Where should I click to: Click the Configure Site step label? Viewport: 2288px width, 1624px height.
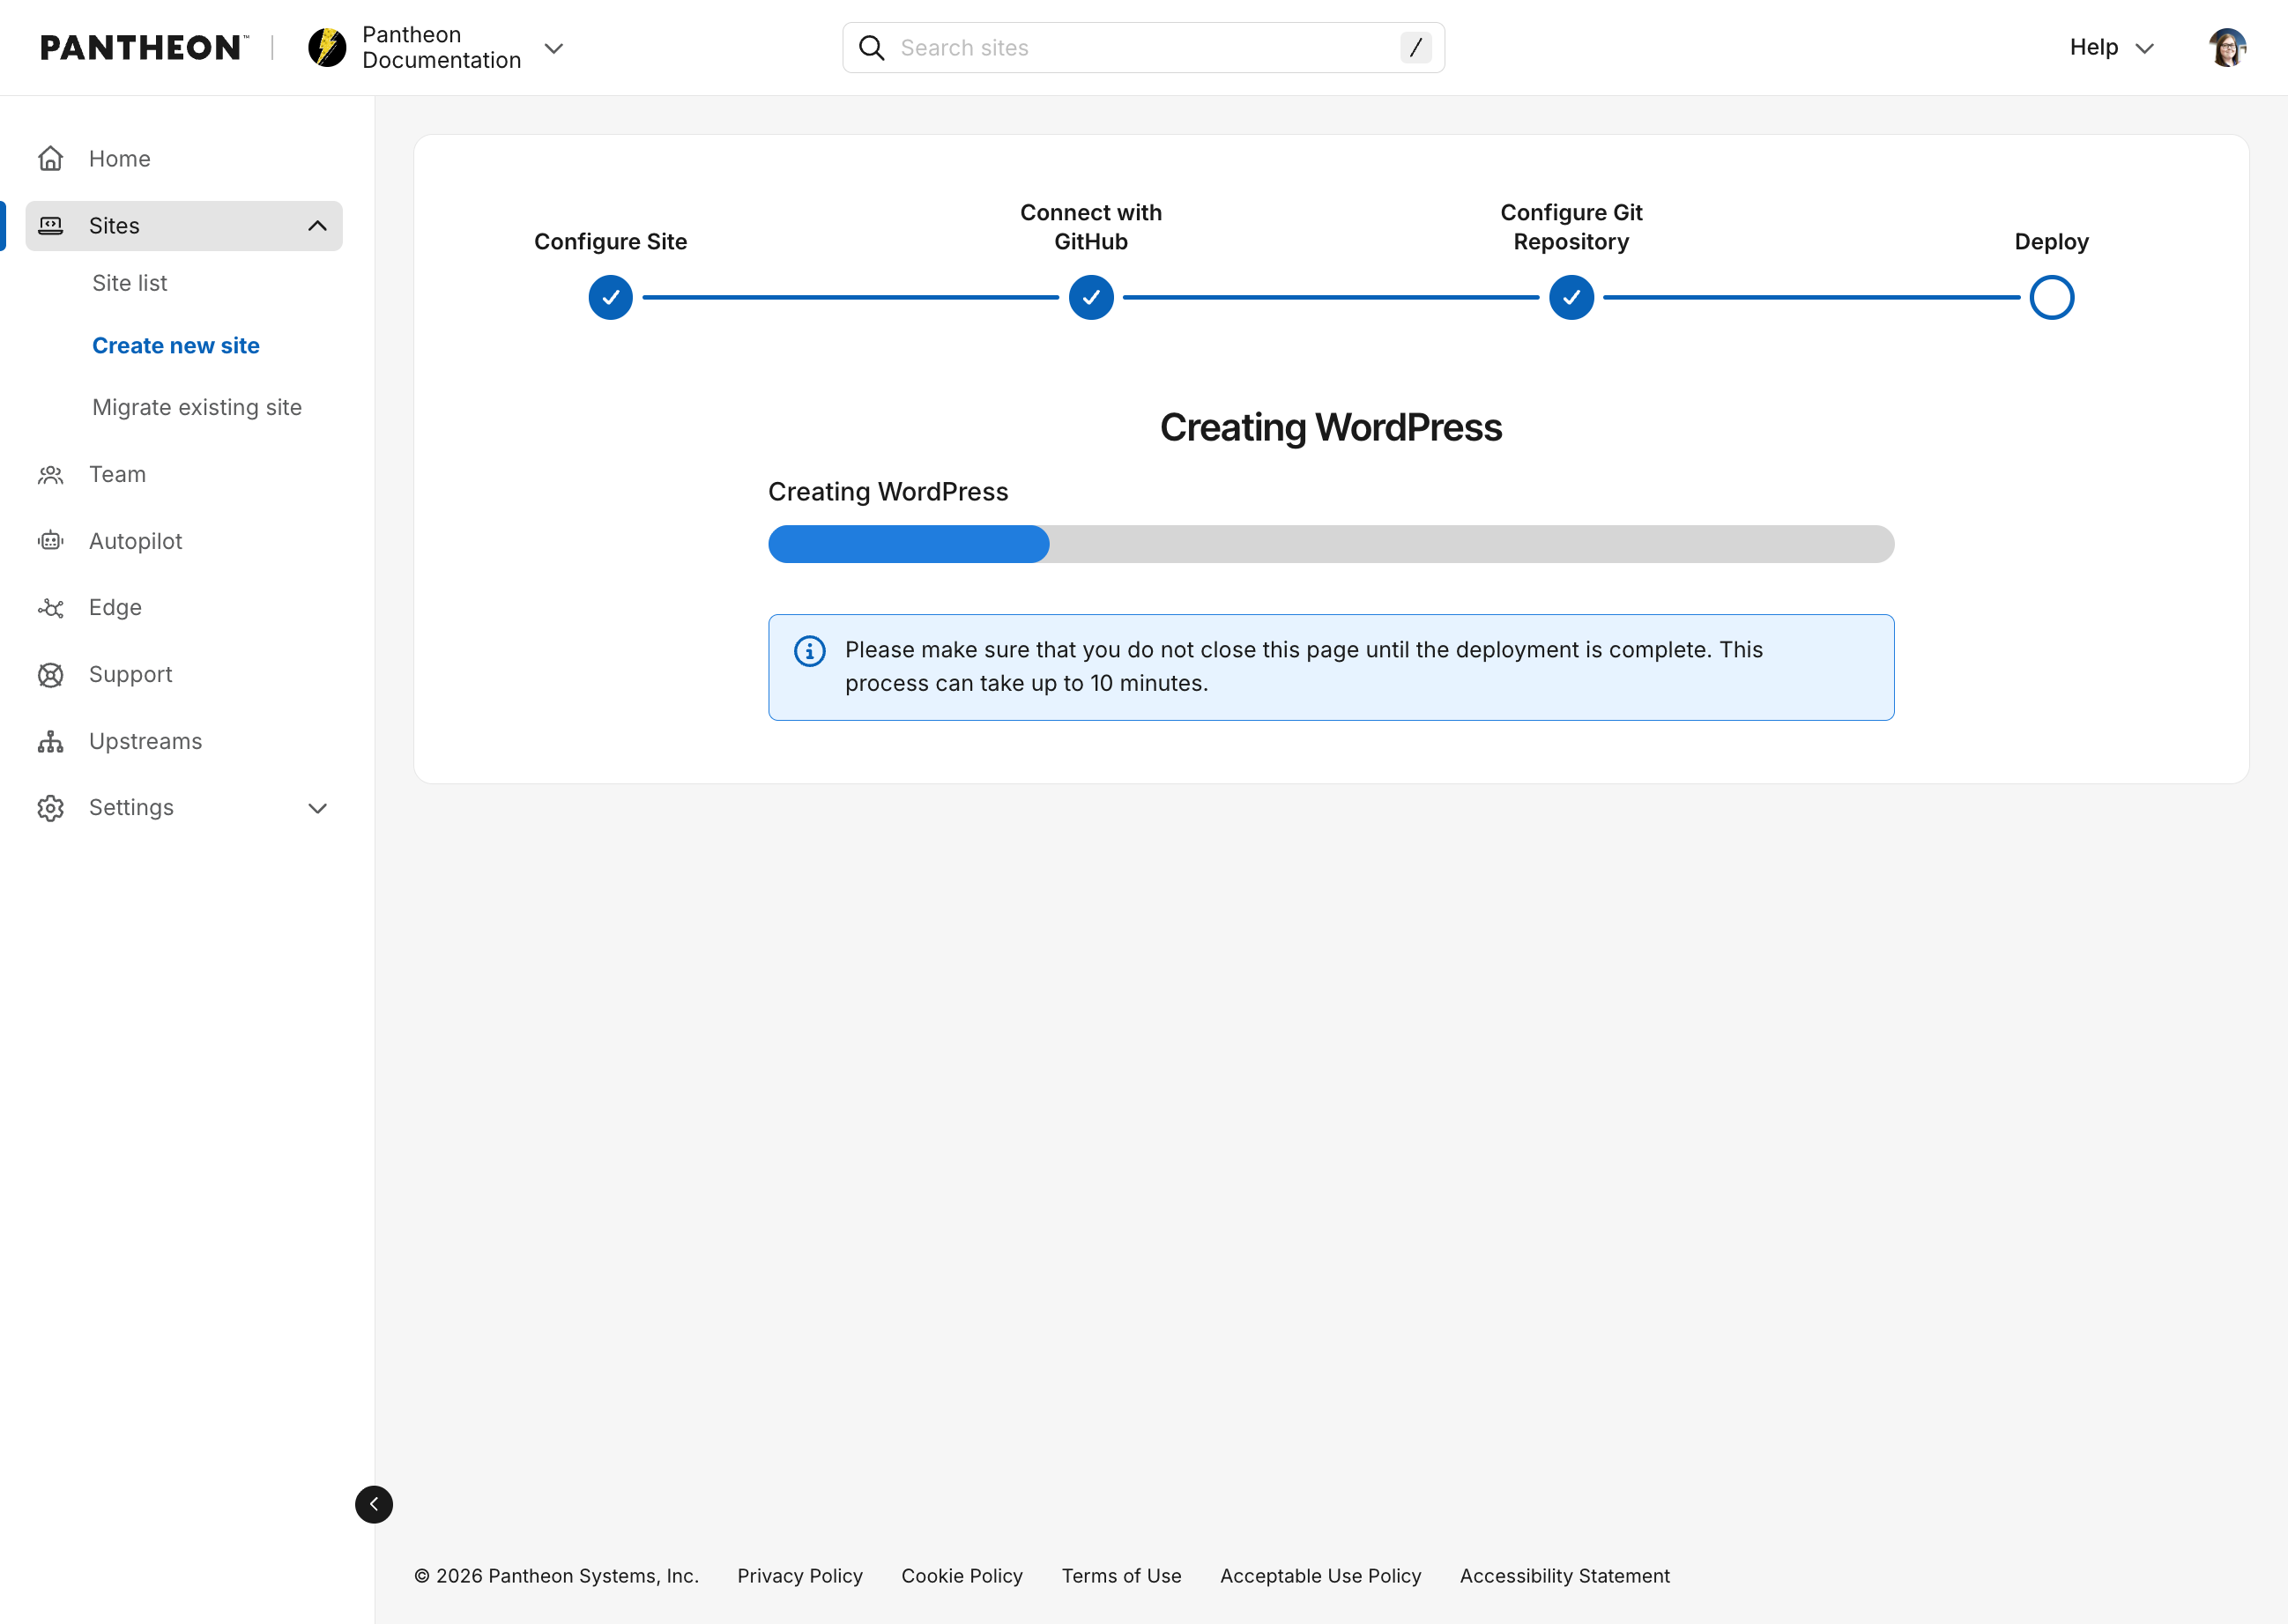[x=611, y=242]
